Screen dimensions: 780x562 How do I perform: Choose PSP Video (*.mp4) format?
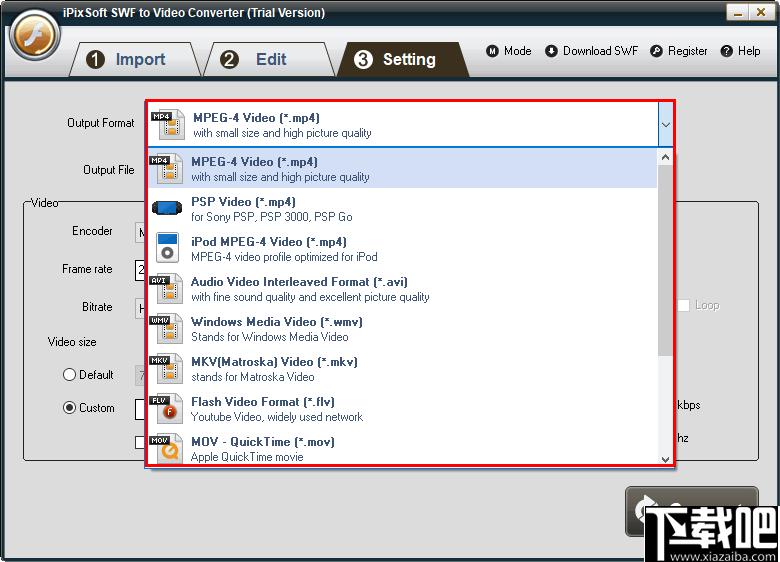[402, 209]
